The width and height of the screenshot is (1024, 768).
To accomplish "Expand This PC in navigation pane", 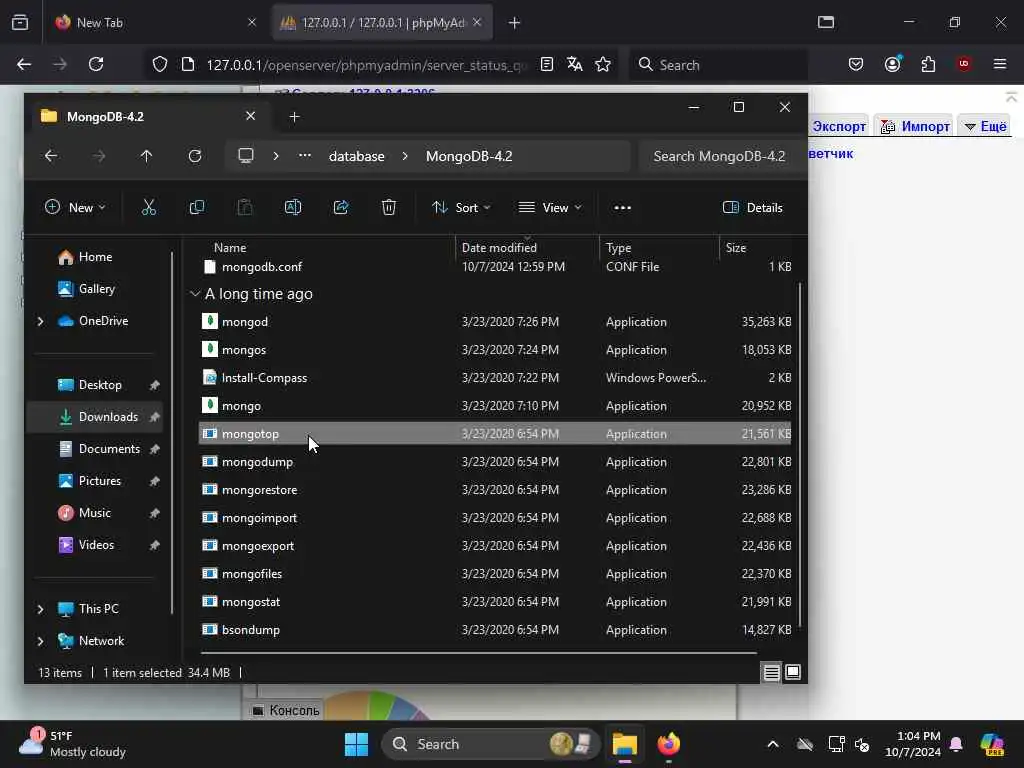I will click(x=40, y=609).
